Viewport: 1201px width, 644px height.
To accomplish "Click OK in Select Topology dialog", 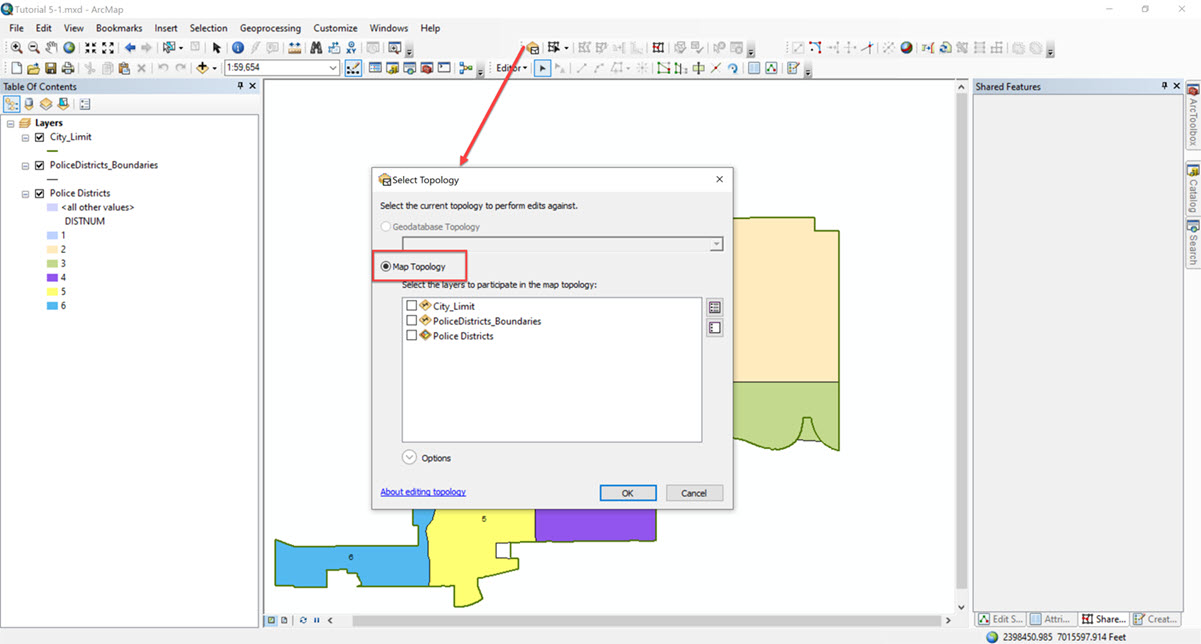I will 628,493.
